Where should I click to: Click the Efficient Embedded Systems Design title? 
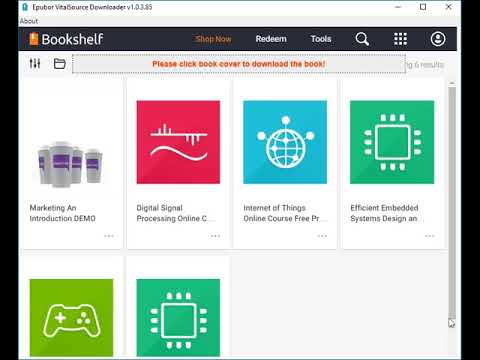click(x=388, y=213)
